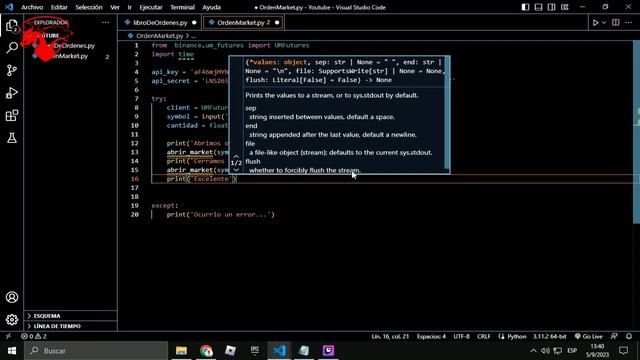This screenshot has width=640, height=360.
Task: Open the Selección menu
Action: (89, 7)
